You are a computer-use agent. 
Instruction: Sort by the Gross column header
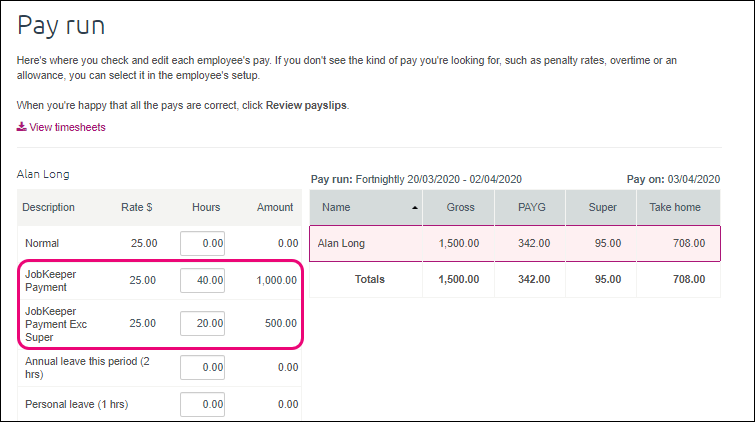pos(457,207)
